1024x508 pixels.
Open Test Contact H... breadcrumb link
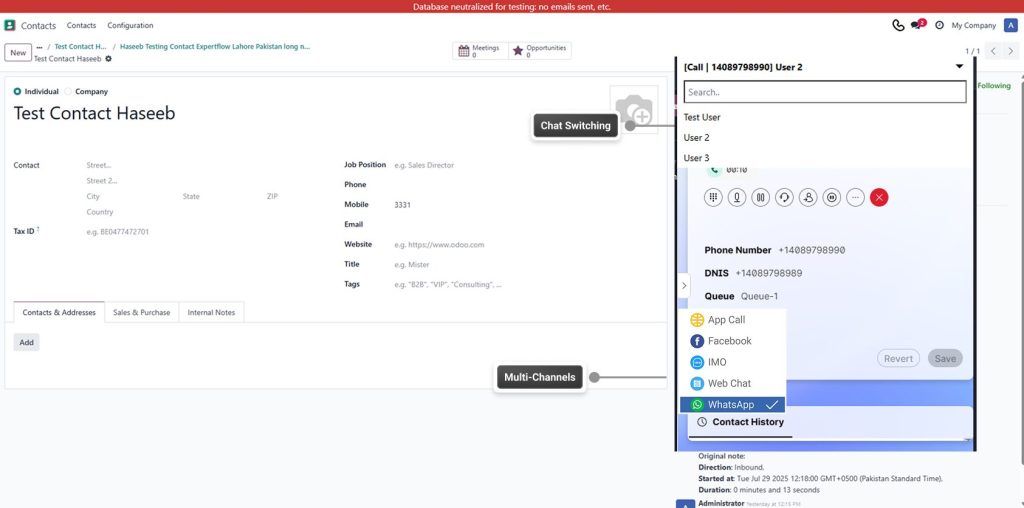click(x=80, y=47)
